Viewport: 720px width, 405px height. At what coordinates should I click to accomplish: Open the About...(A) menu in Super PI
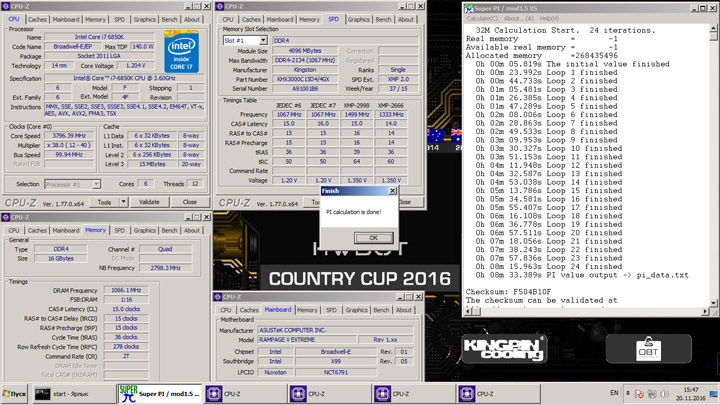(518, 18)
